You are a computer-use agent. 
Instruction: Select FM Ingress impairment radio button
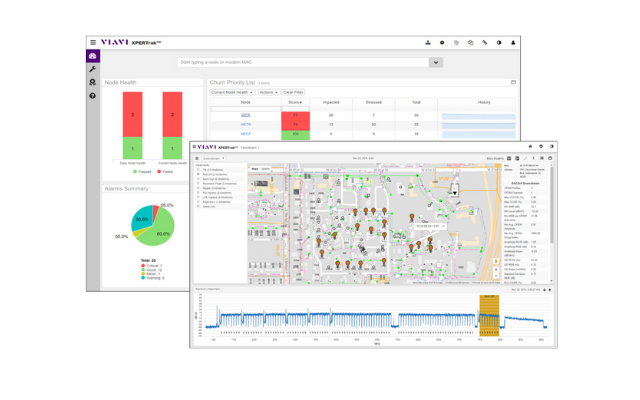click(198, 193)
